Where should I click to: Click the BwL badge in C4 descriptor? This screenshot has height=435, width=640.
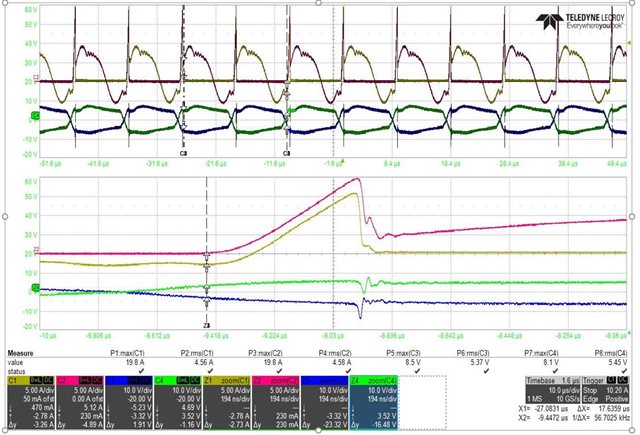click(183, 380)
